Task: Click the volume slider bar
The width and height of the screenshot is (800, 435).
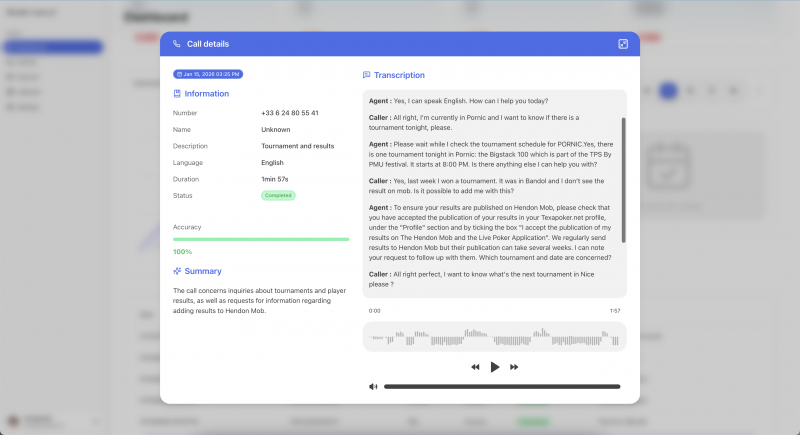Action: click(502, 387)
